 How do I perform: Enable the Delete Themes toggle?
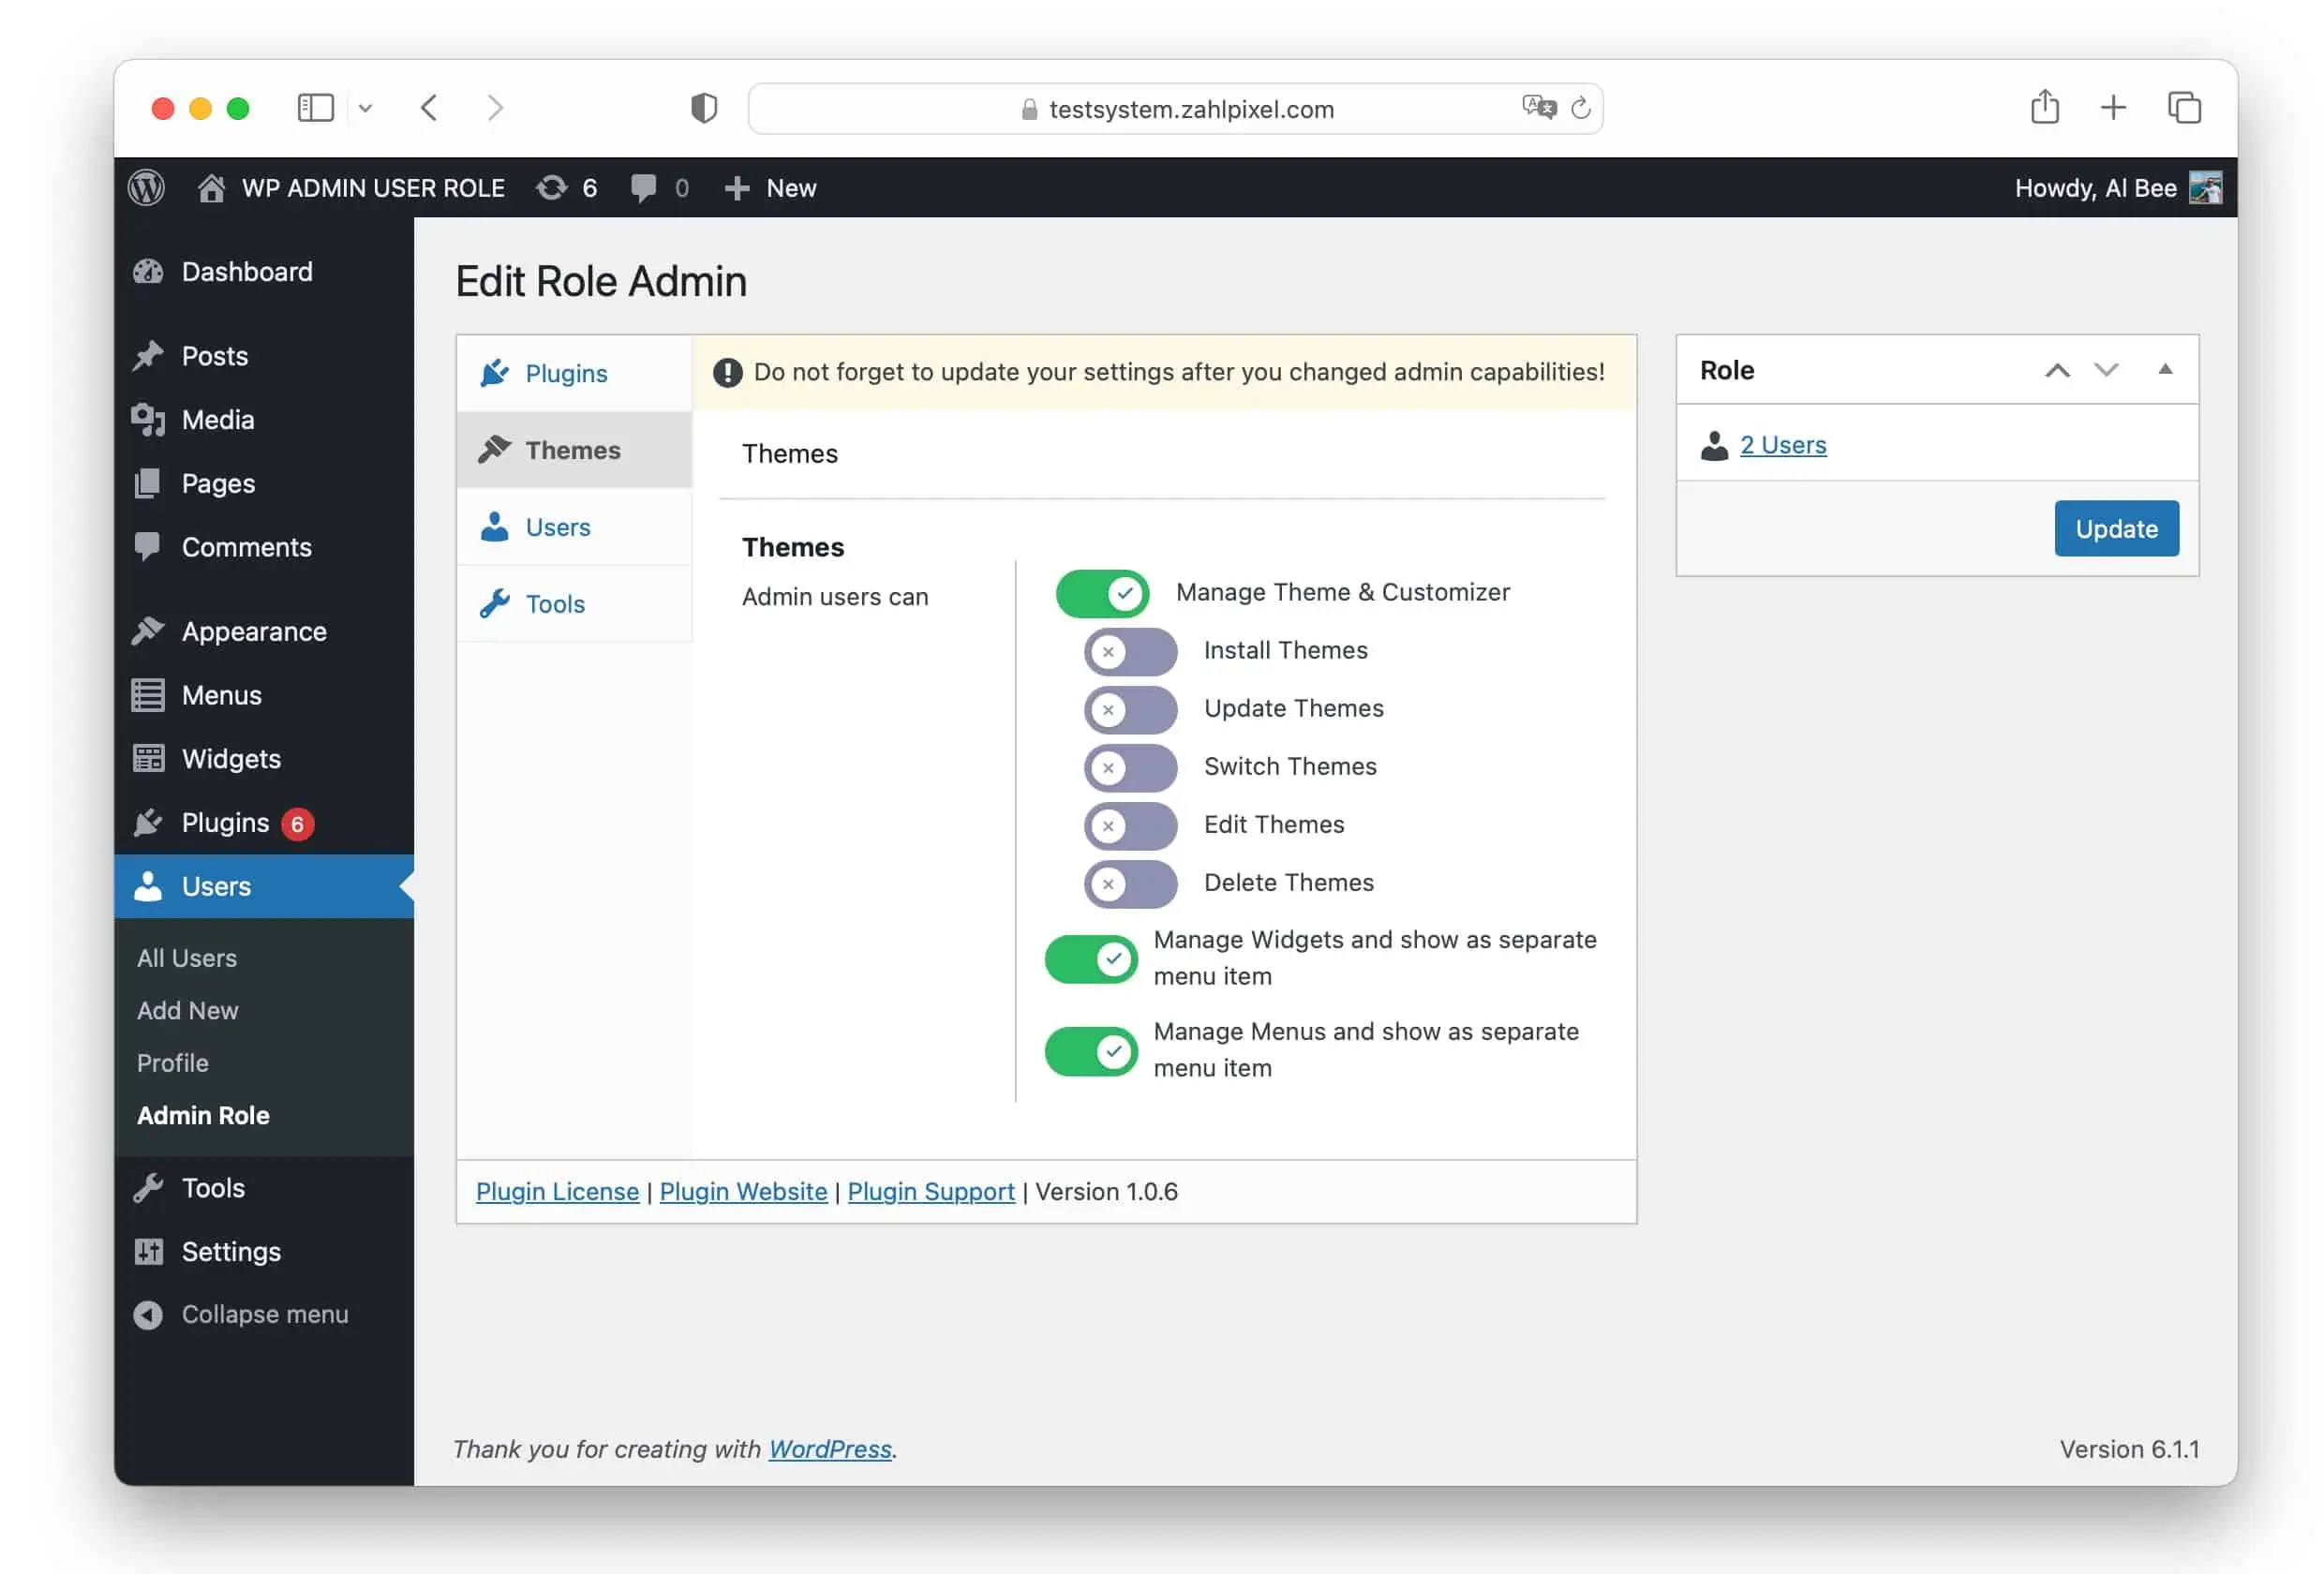(1130, 883)
